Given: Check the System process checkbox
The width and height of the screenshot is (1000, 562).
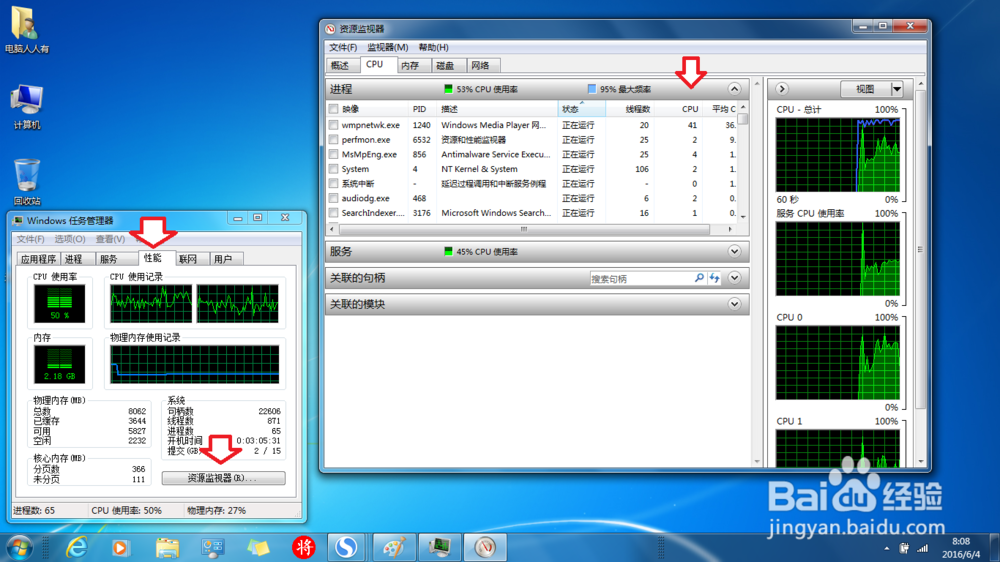Looking at the screenshot, I should pos(334,169).
